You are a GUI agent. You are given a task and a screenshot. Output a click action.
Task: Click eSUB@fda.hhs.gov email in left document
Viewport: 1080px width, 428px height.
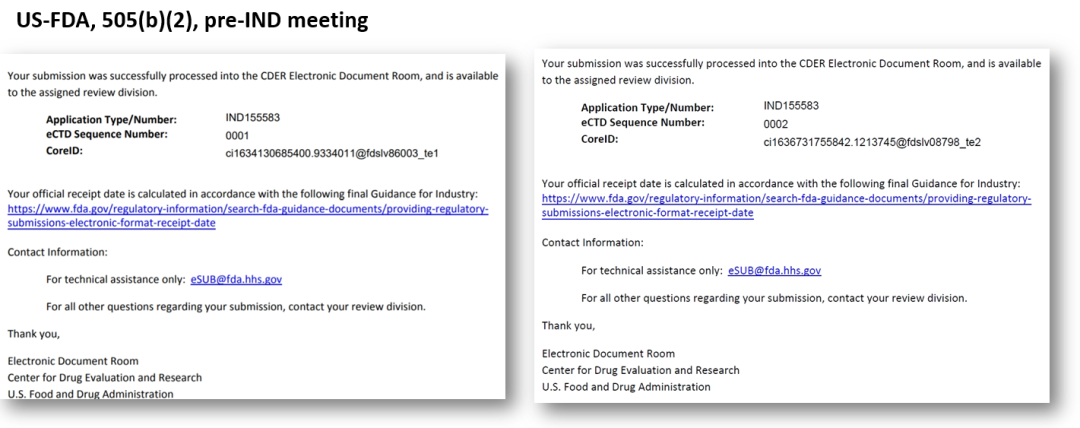[236, 280]
